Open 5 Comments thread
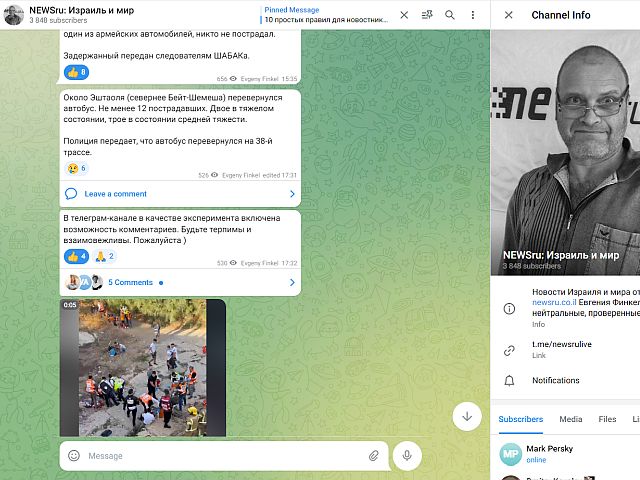Screen dimensions: 640x480 [131, 282]
